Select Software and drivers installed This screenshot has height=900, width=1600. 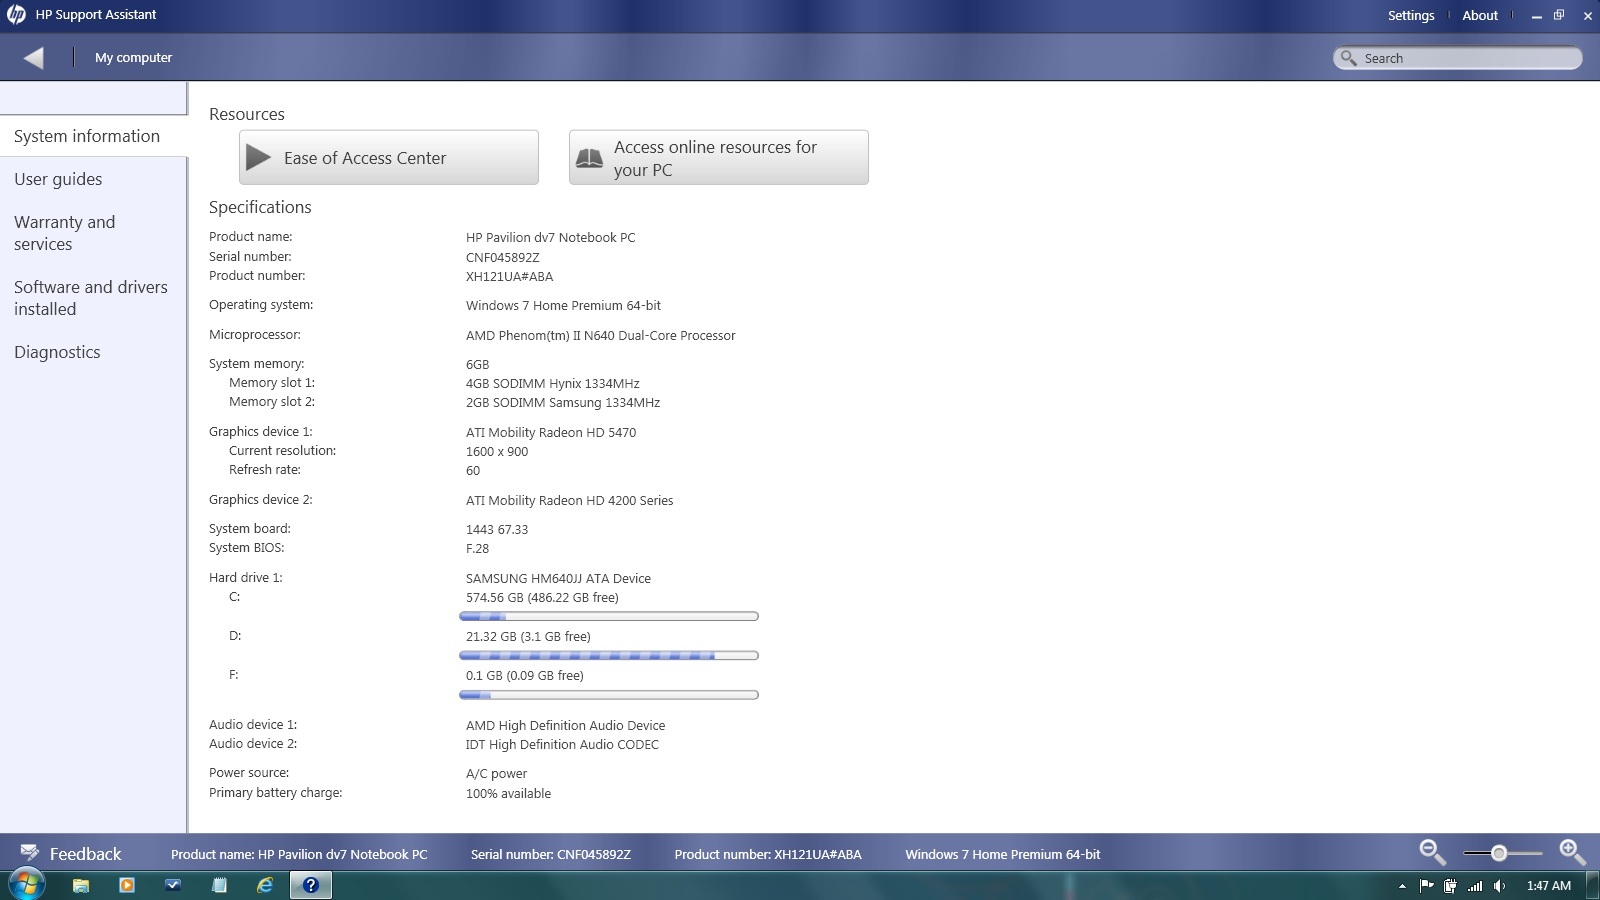tap(90, 298)
